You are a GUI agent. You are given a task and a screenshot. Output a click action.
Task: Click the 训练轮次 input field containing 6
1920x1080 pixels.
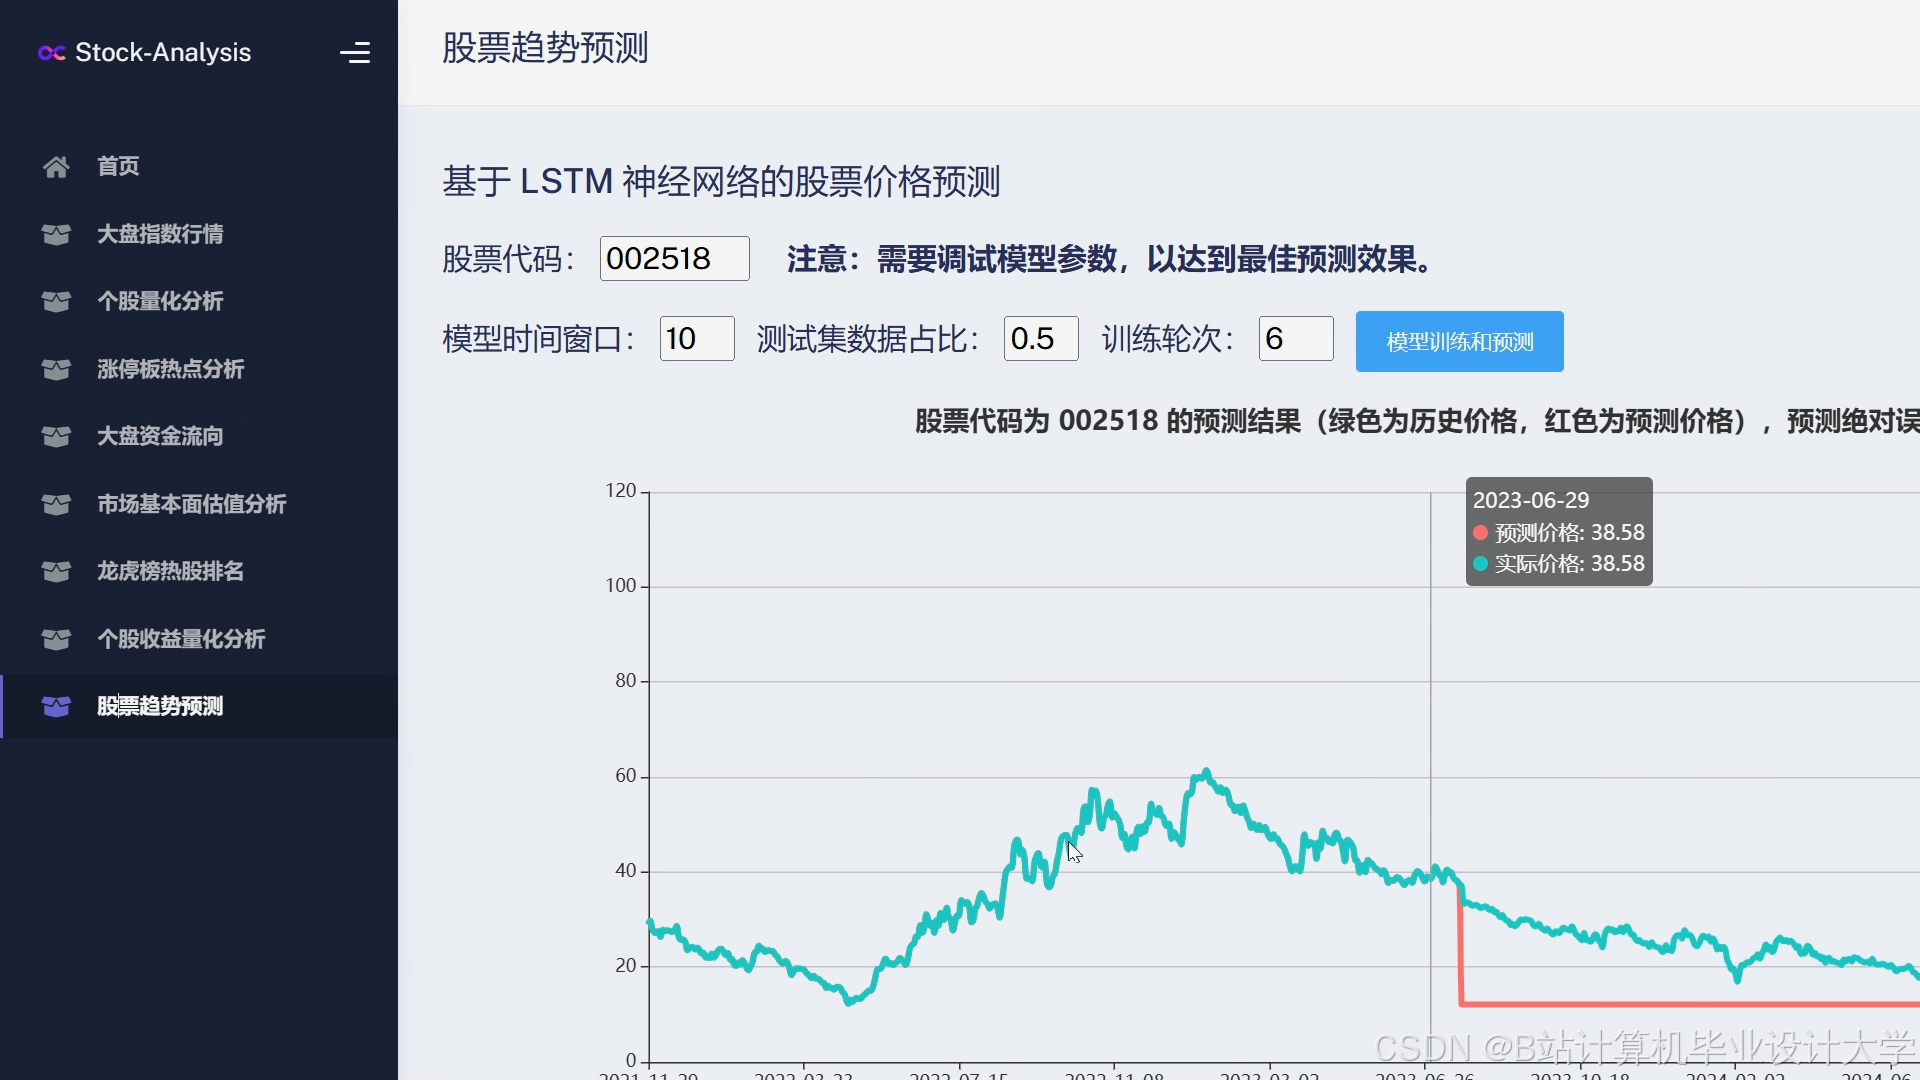pos(1295,339)
